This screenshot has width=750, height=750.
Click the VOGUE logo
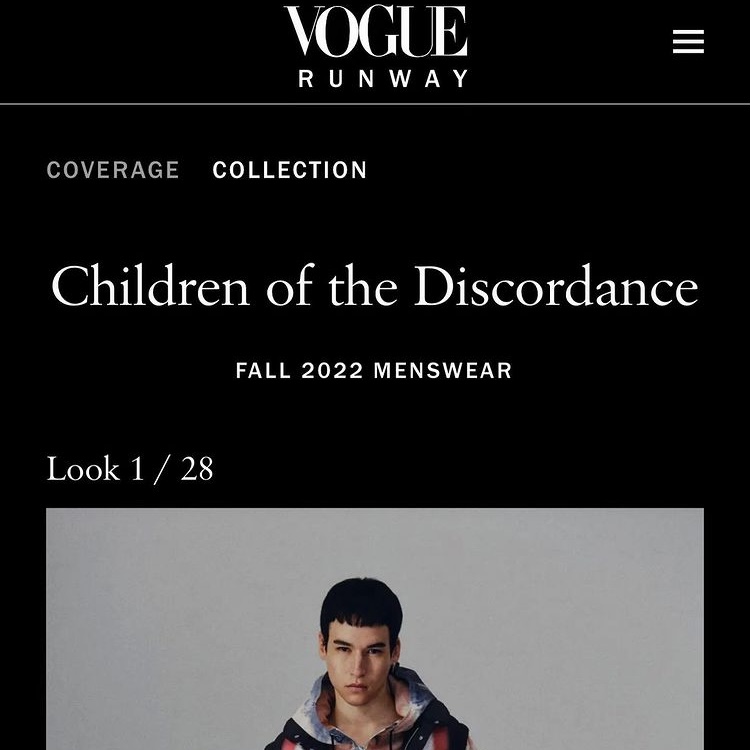[x=375, y=31]
